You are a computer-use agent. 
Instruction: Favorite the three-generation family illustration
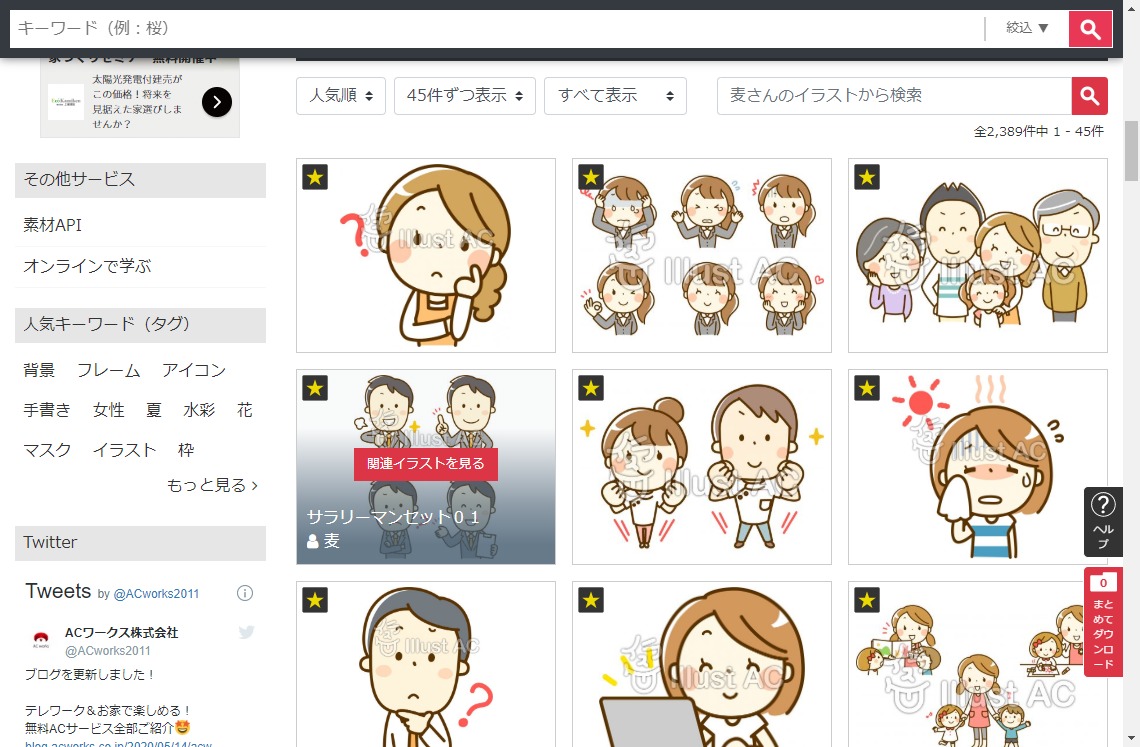coord(867,177)
